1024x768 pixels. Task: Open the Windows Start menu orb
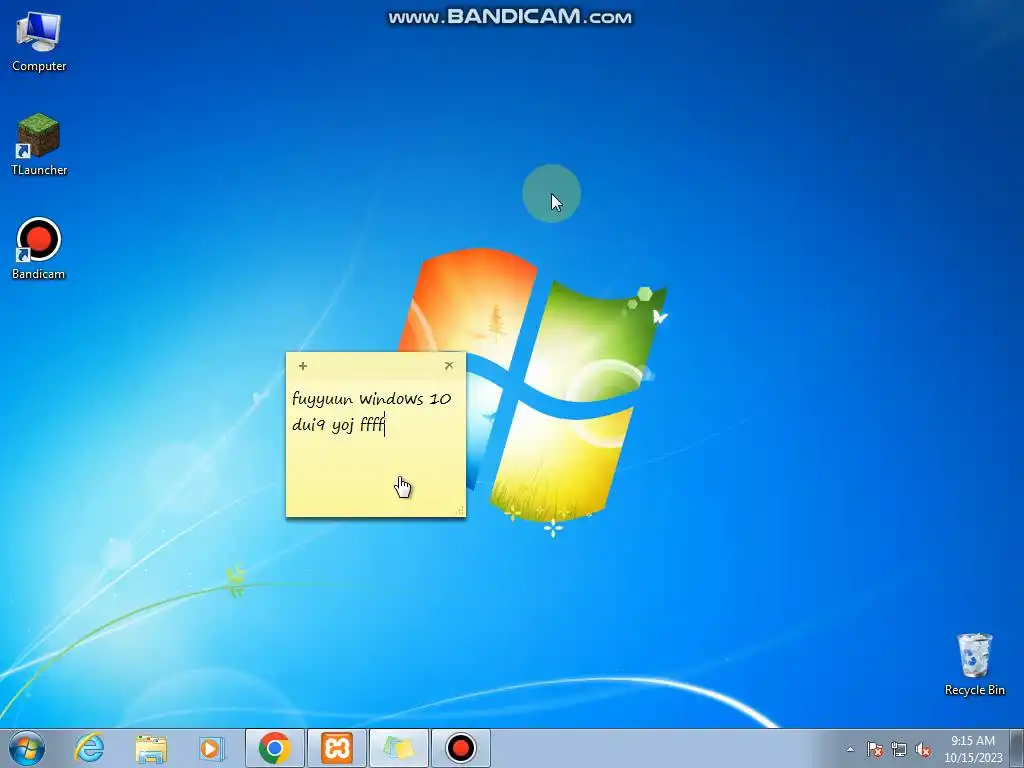27,748
